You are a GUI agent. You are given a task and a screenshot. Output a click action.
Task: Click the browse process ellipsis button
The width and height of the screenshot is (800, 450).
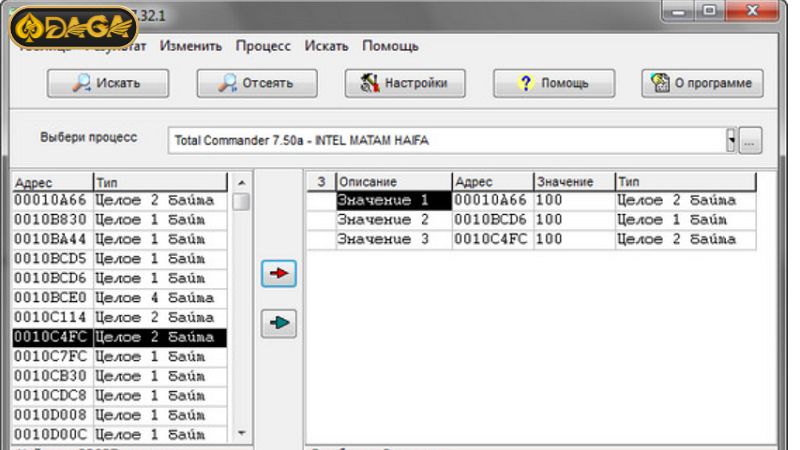(749, 140)
